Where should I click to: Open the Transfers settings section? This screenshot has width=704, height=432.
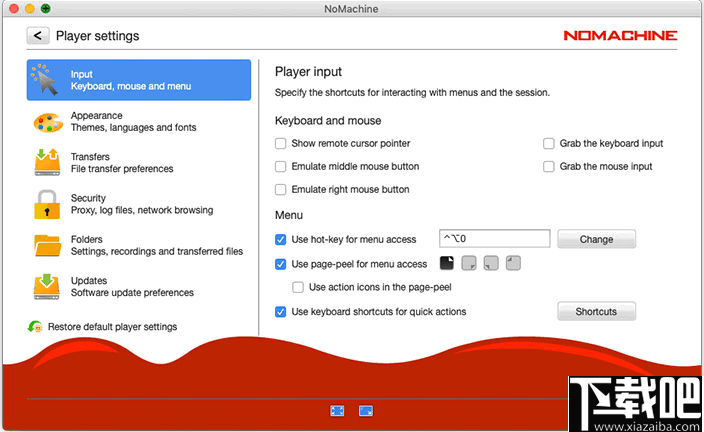pyautogui.click(x=139, y=163)
